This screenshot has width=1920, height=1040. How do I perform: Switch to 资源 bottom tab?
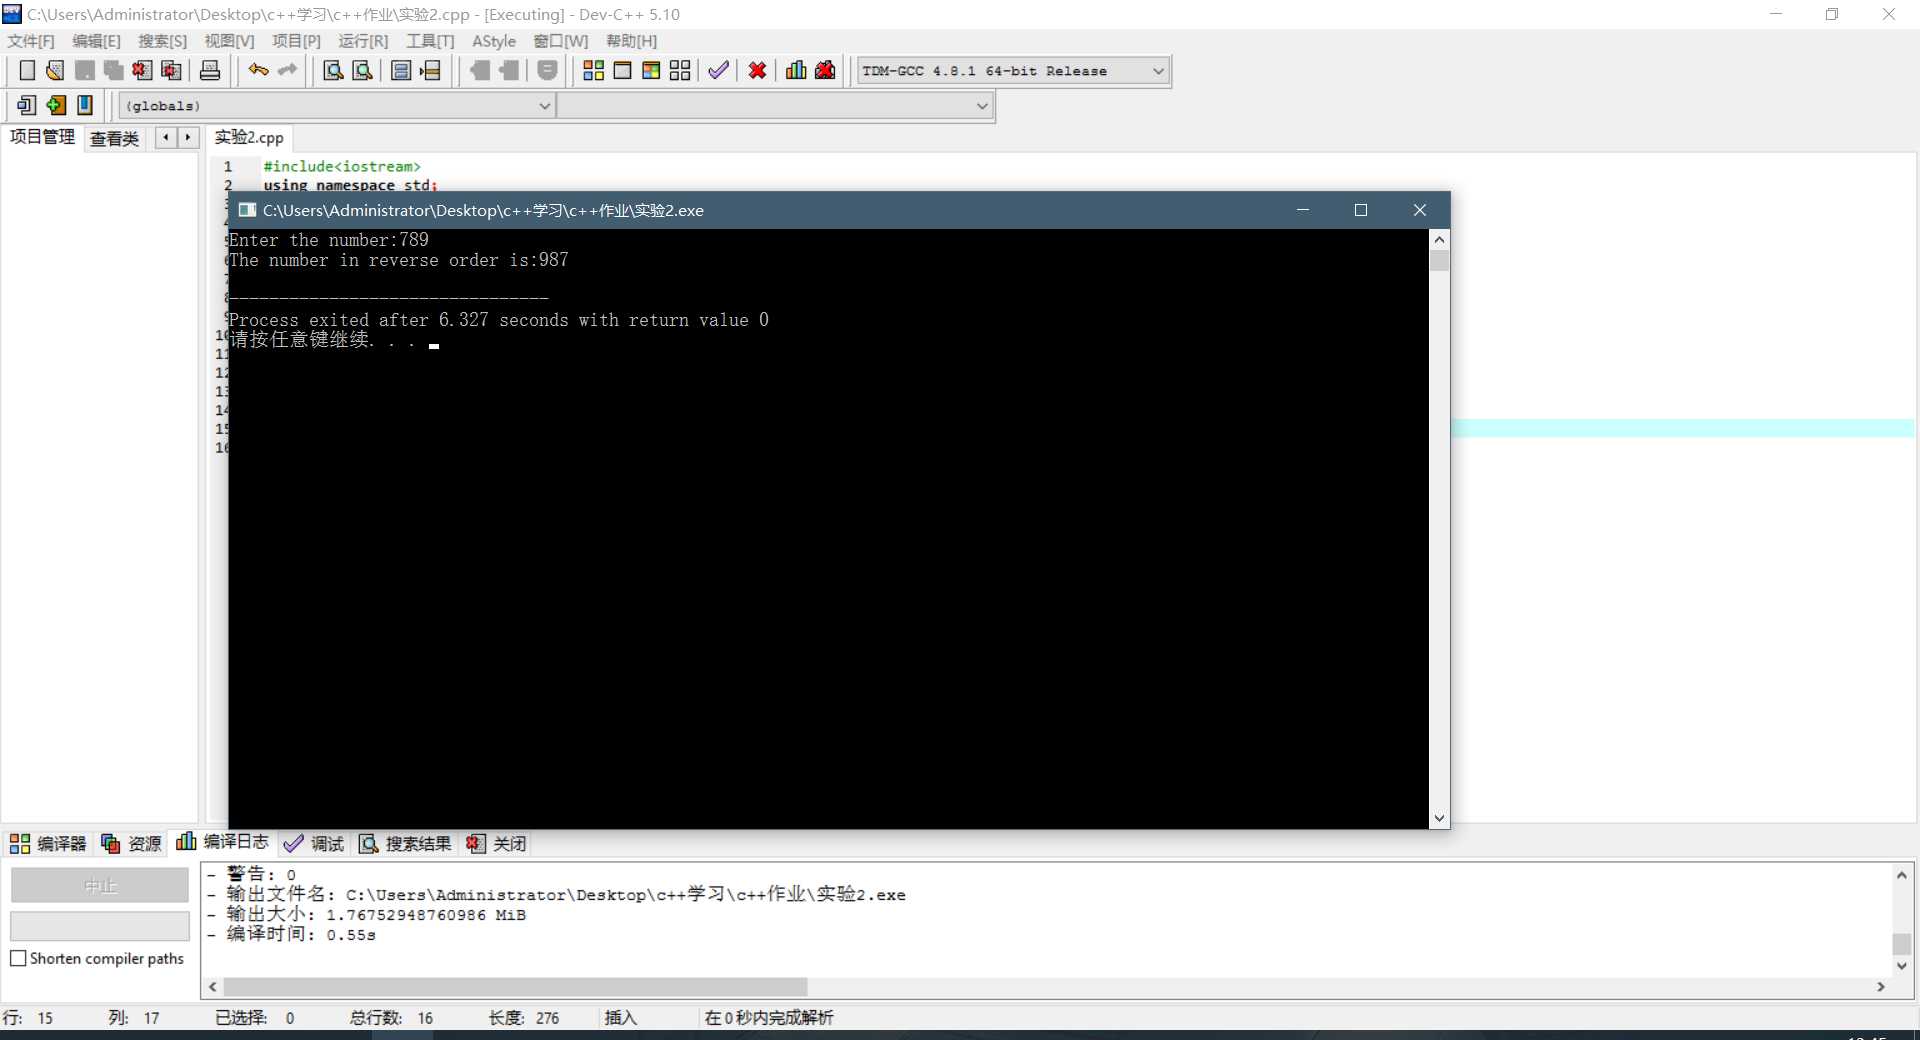[x=131, y=843]
